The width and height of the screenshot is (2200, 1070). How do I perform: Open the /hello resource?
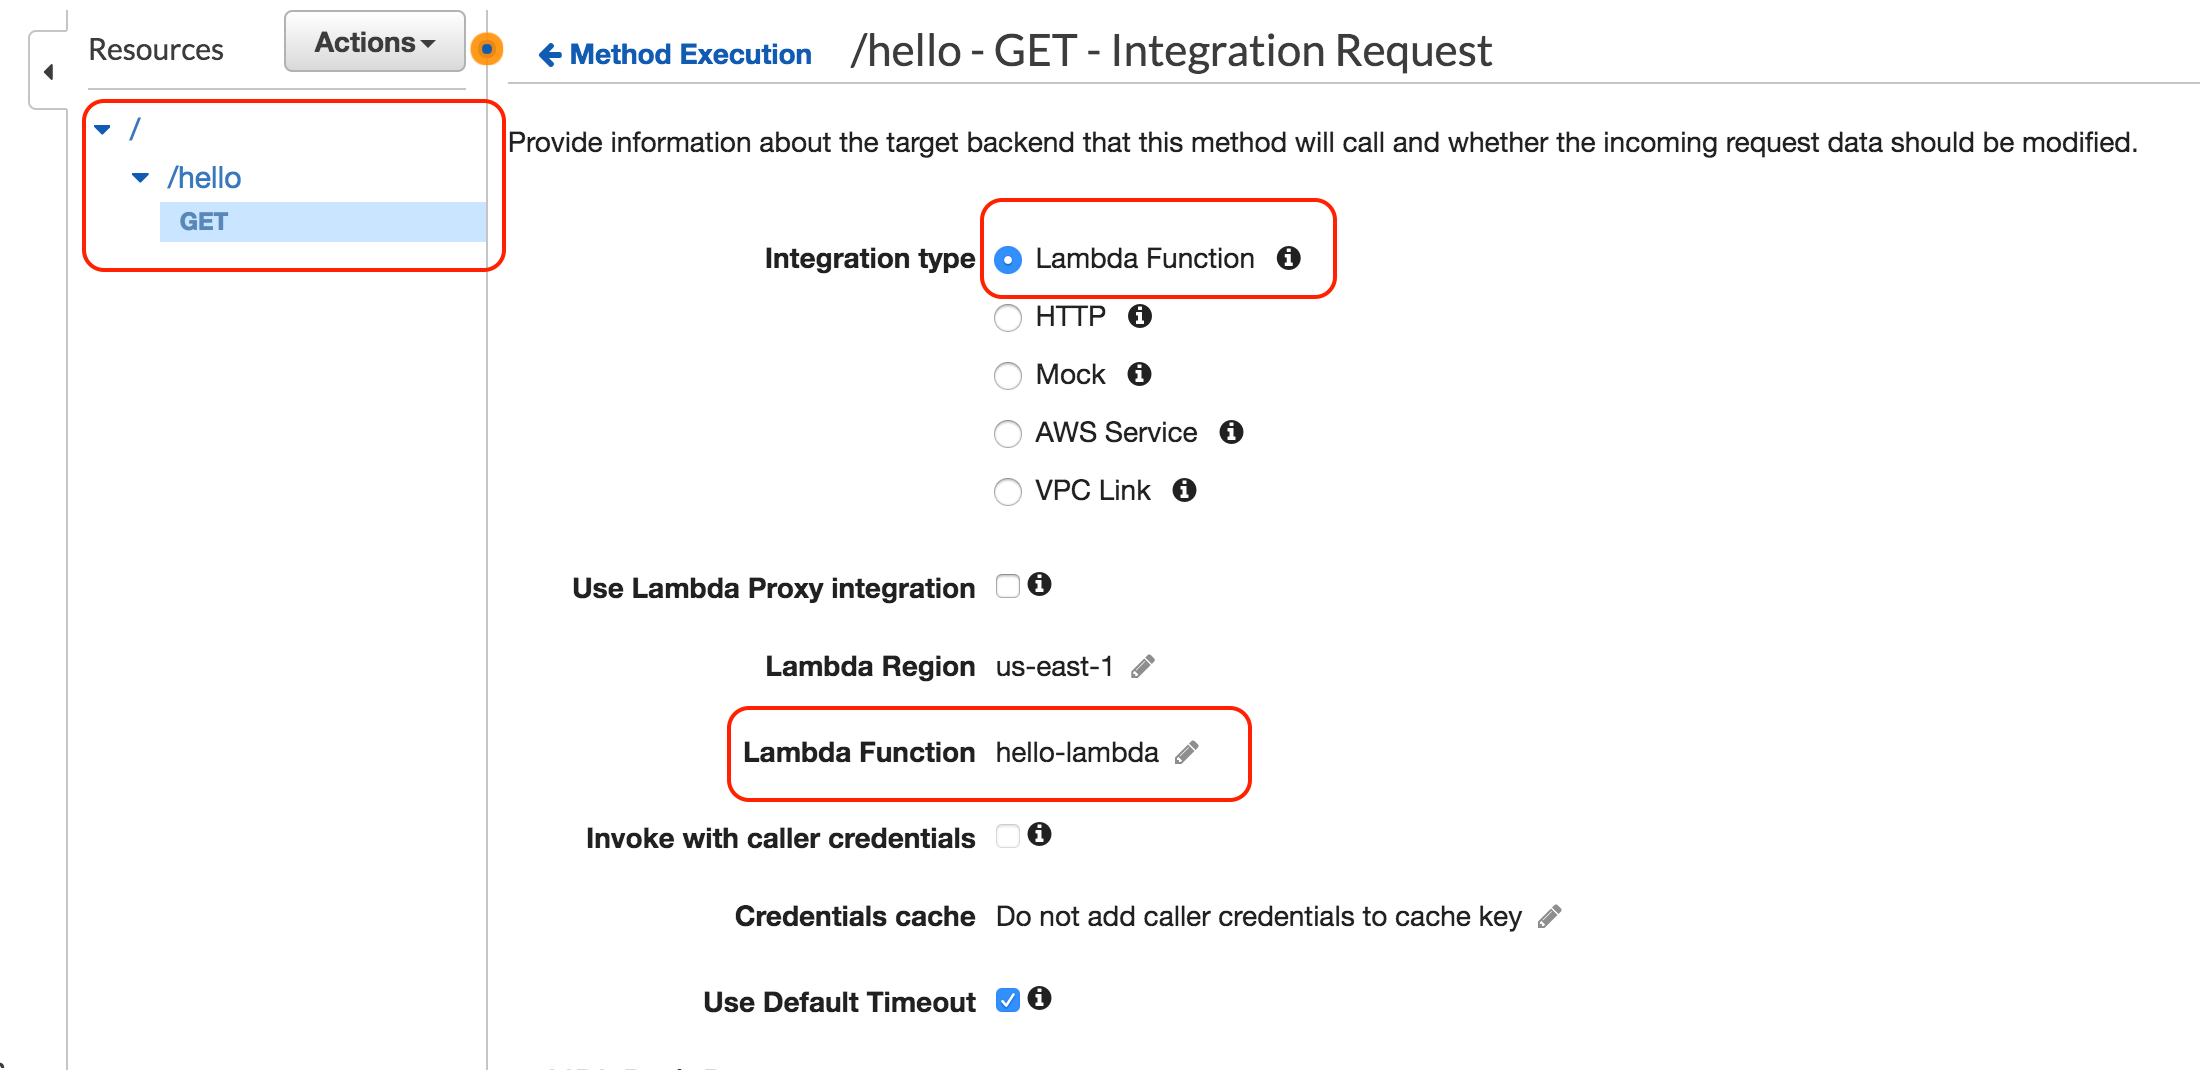[x=204, y=178]
